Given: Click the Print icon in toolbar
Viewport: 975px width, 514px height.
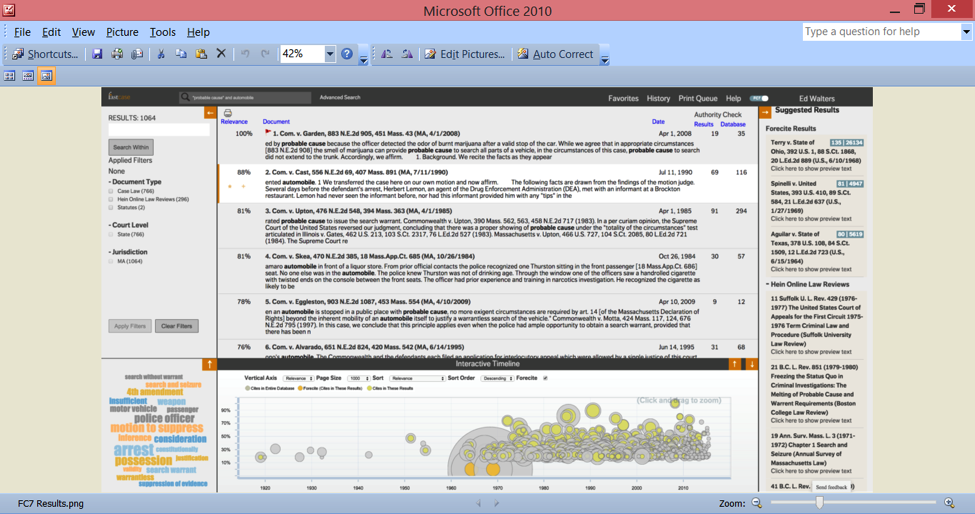Looking at the screenshot, I should [117, 54].
